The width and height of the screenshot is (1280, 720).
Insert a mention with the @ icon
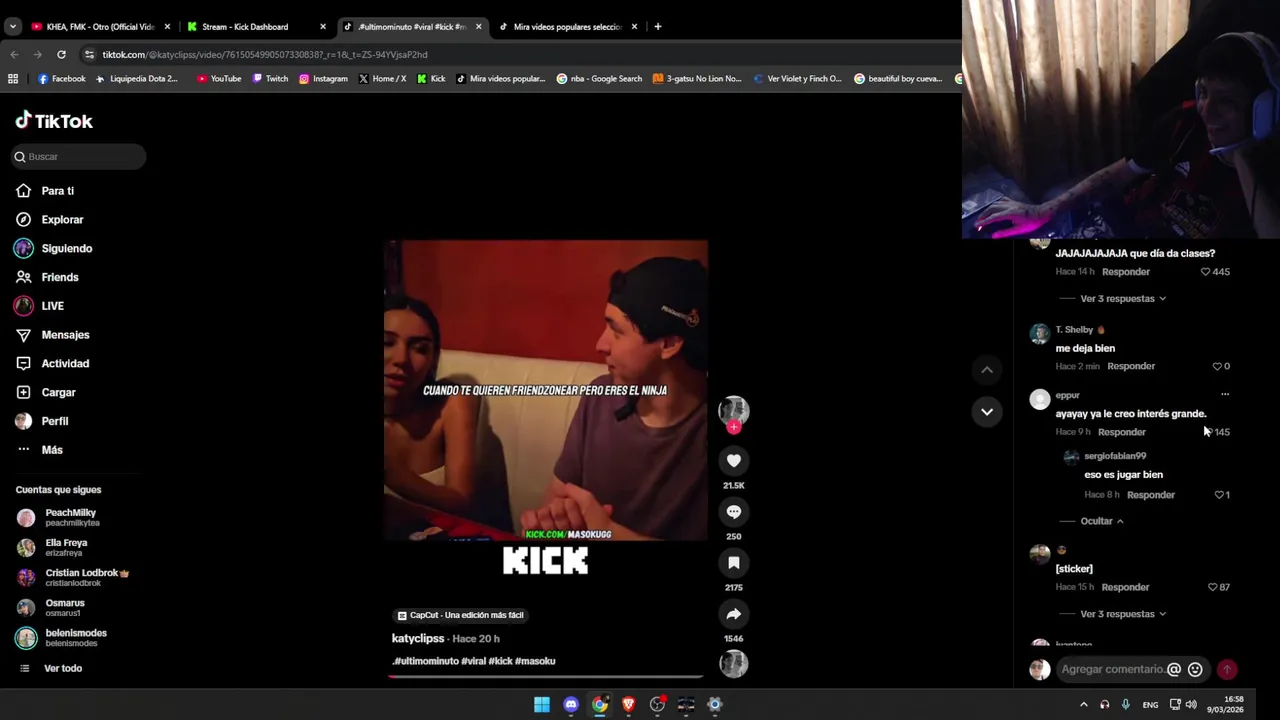pyautogui.click(x=1174, y=670)
